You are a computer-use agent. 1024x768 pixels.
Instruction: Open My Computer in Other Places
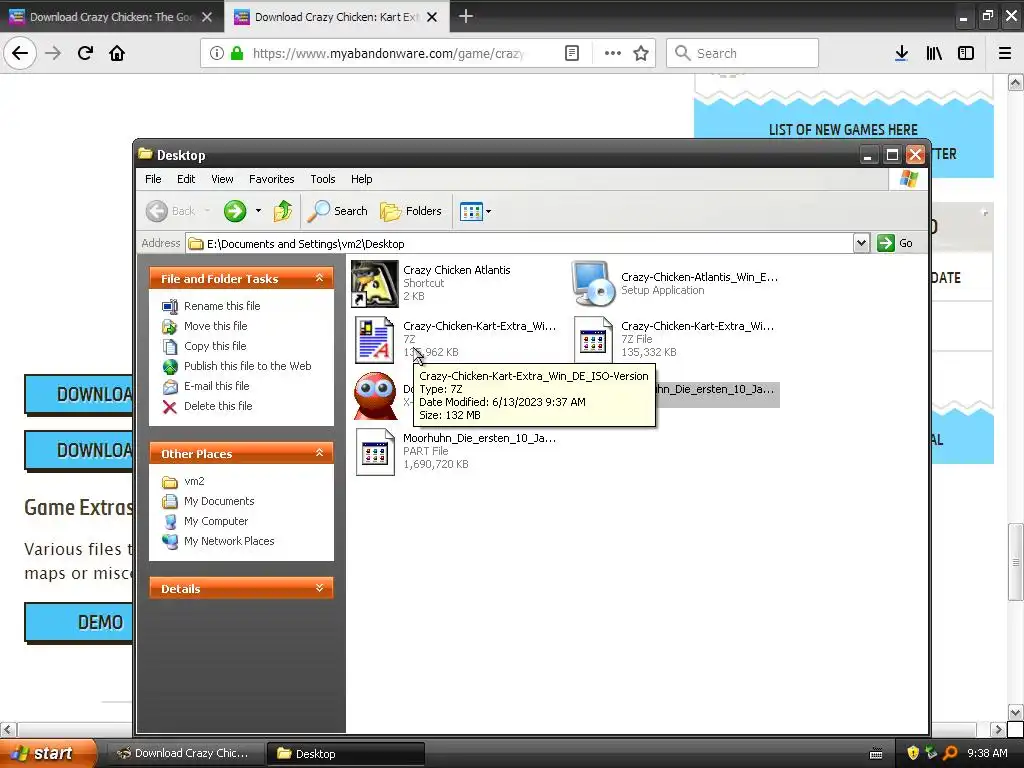tap(216, 521)
